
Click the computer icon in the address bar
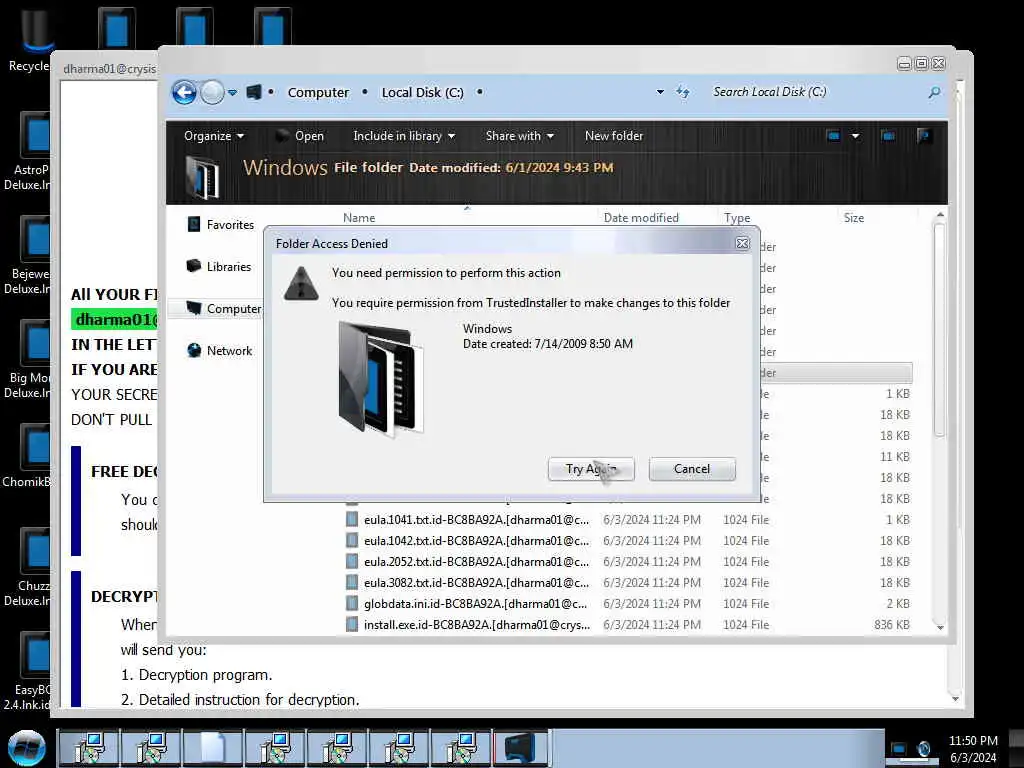254,92
